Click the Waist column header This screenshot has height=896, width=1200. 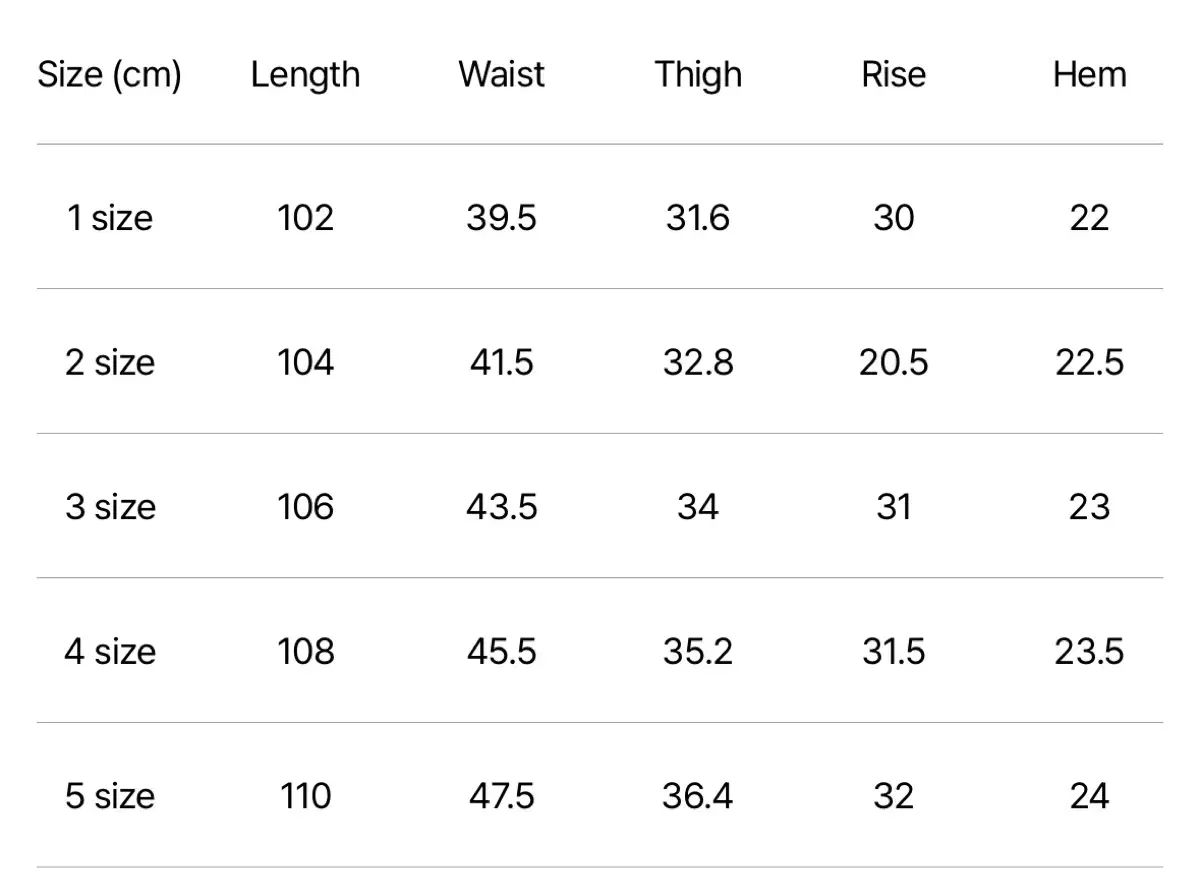click(x=502, y=75)
